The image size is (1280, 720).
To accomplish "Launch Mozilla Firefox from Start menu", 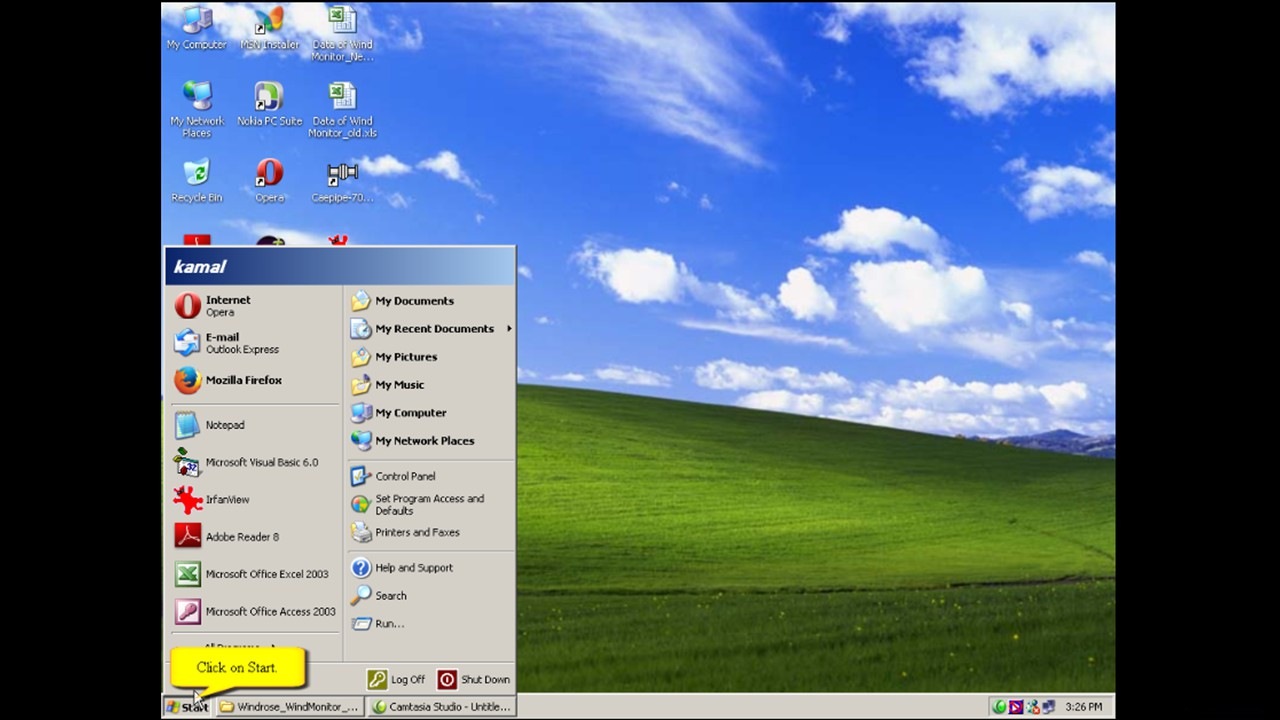I will pyautogui.click(x=254, y=380).
